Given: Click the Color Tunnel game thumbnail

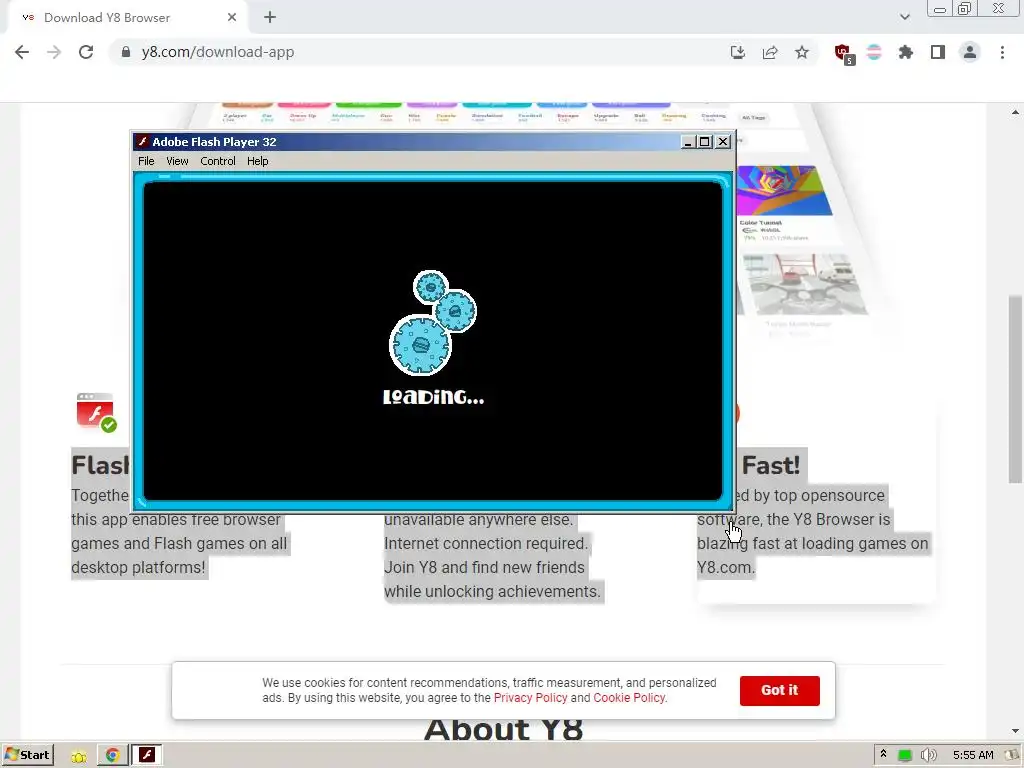Looking at the screenshot, I should pos(784,191).
